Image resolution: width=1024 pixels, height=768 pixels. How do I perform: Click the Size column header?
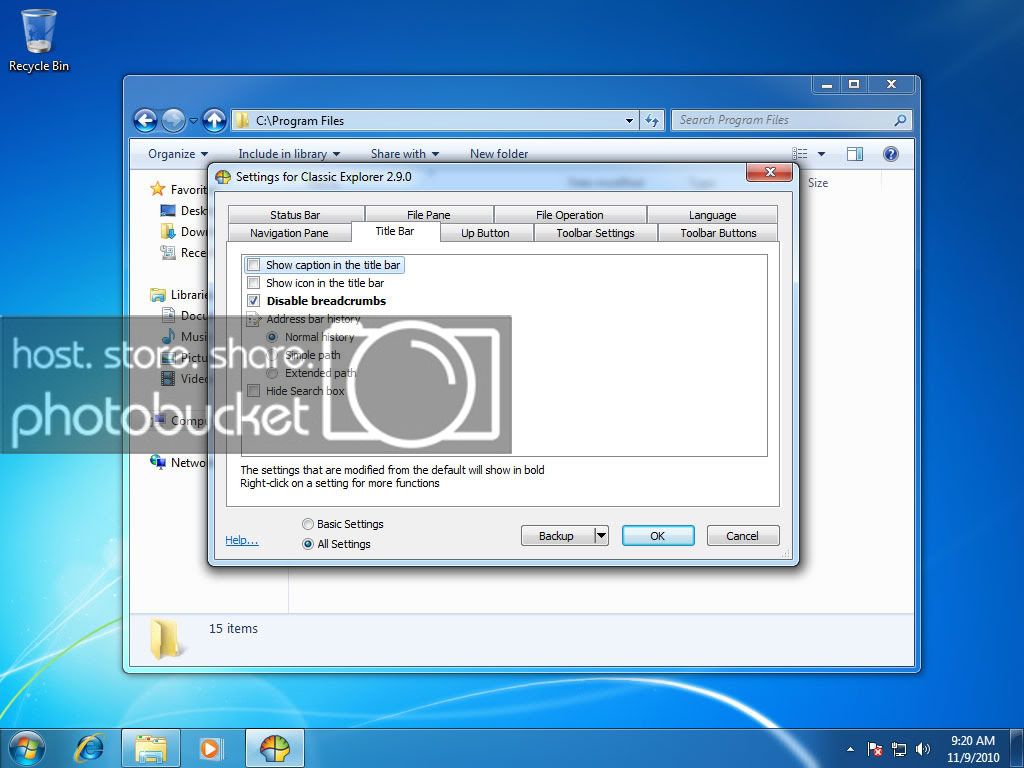pyautogui.click(x=818, y=184)
